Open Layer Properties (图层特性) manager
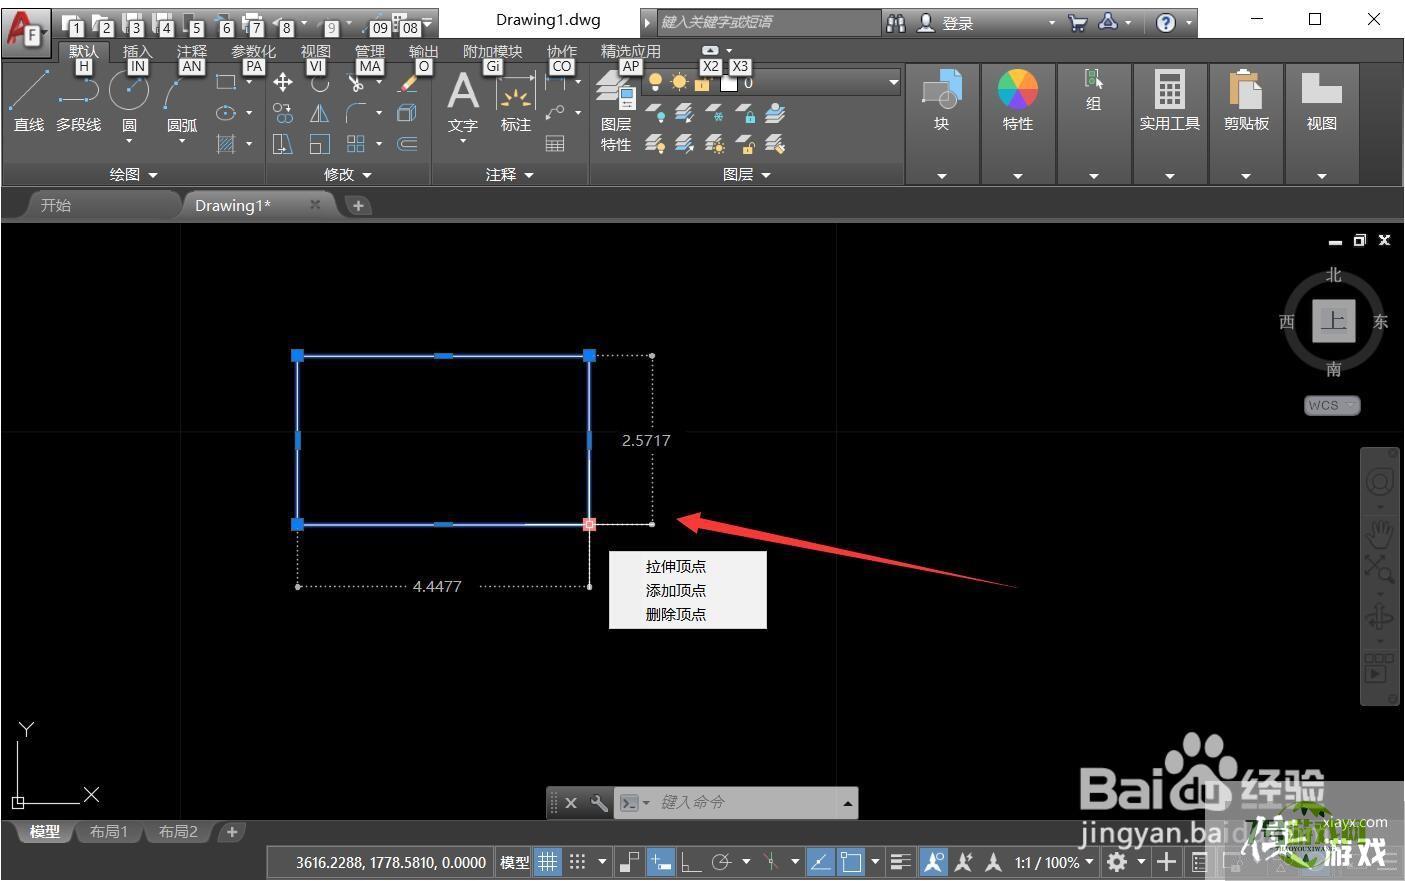This screenshot has height=881, width=1405. (x=616, y=112)
